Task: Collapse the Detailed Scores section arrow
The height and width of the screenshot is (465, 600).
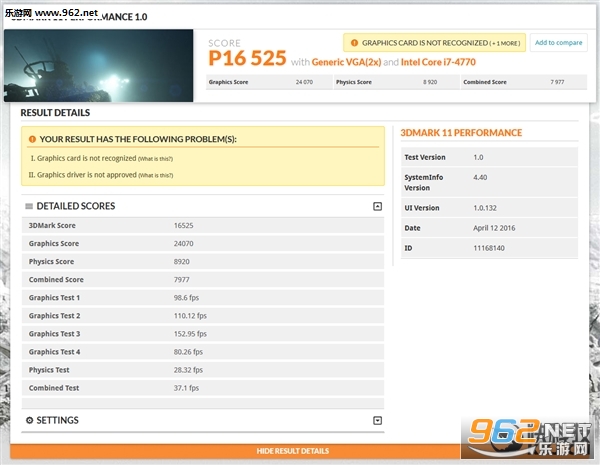Action: tap(377, 206)
